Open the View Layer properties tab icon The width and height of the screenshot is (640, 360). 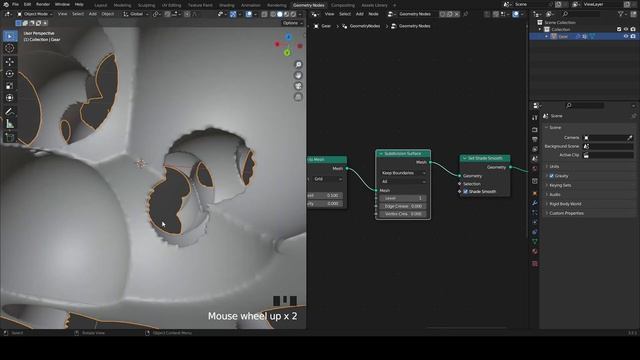(x=535, y=149)
